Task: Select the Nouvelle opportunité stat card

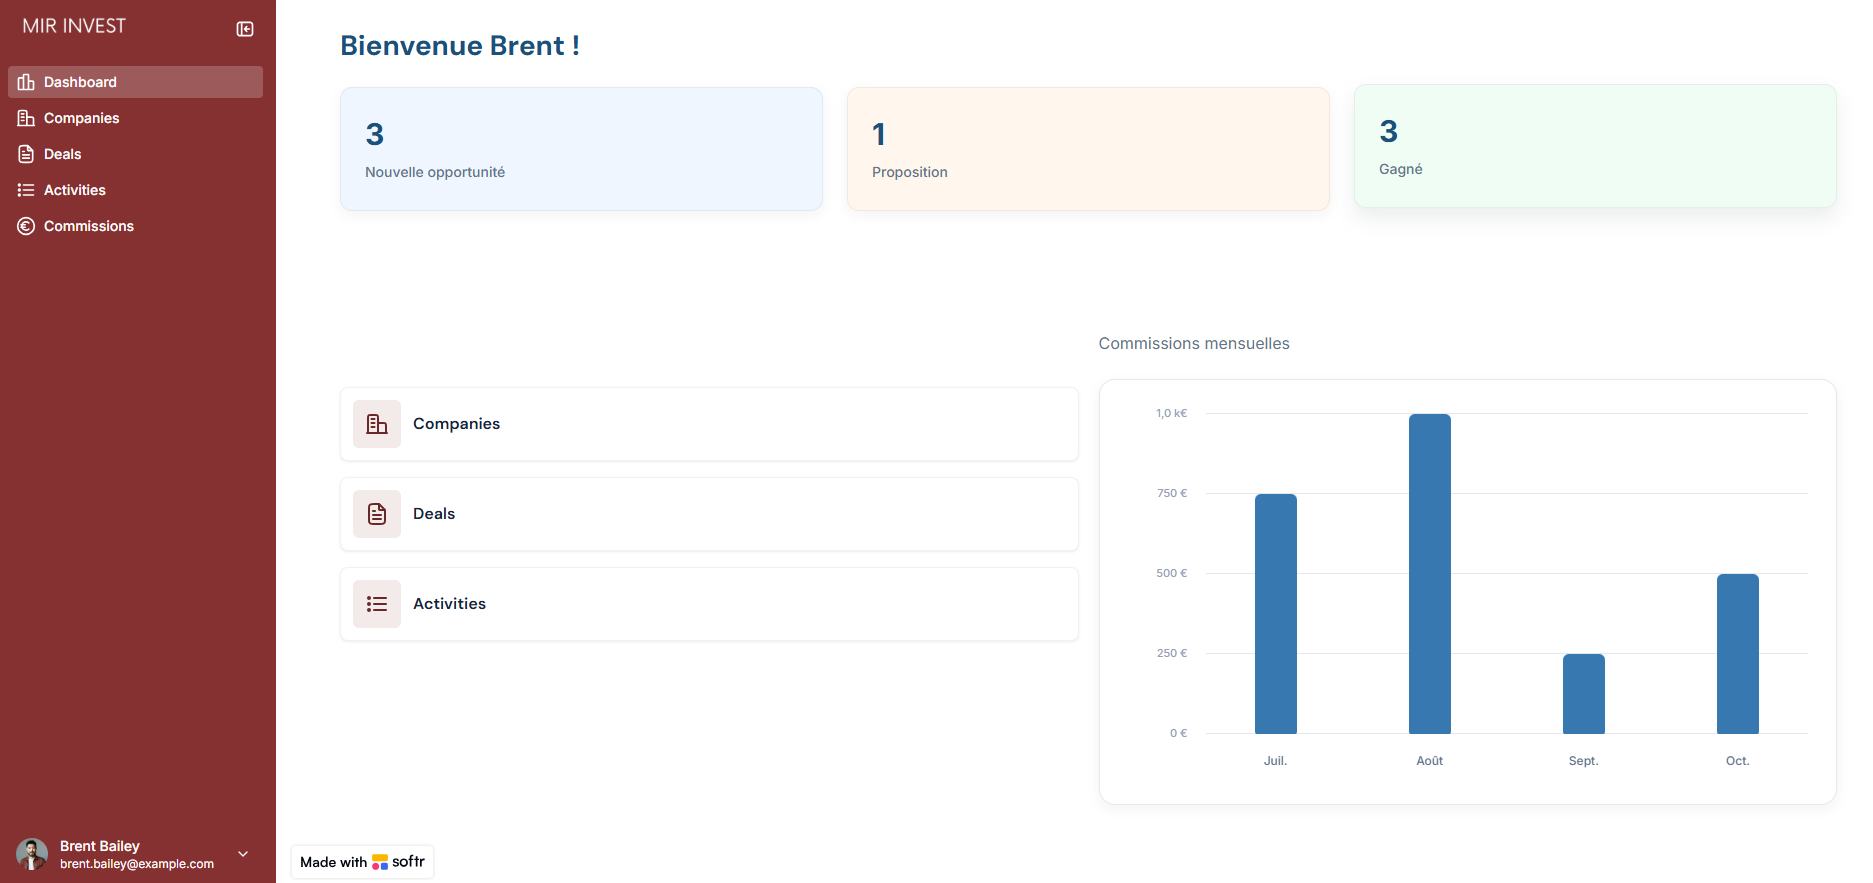Action: click(581, 149)
